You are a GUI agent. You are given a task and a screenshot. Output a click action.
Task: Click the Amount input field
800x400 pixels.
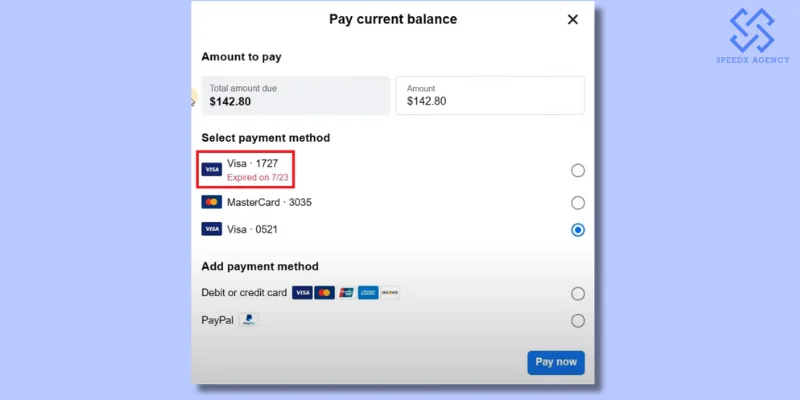point(490,96)
